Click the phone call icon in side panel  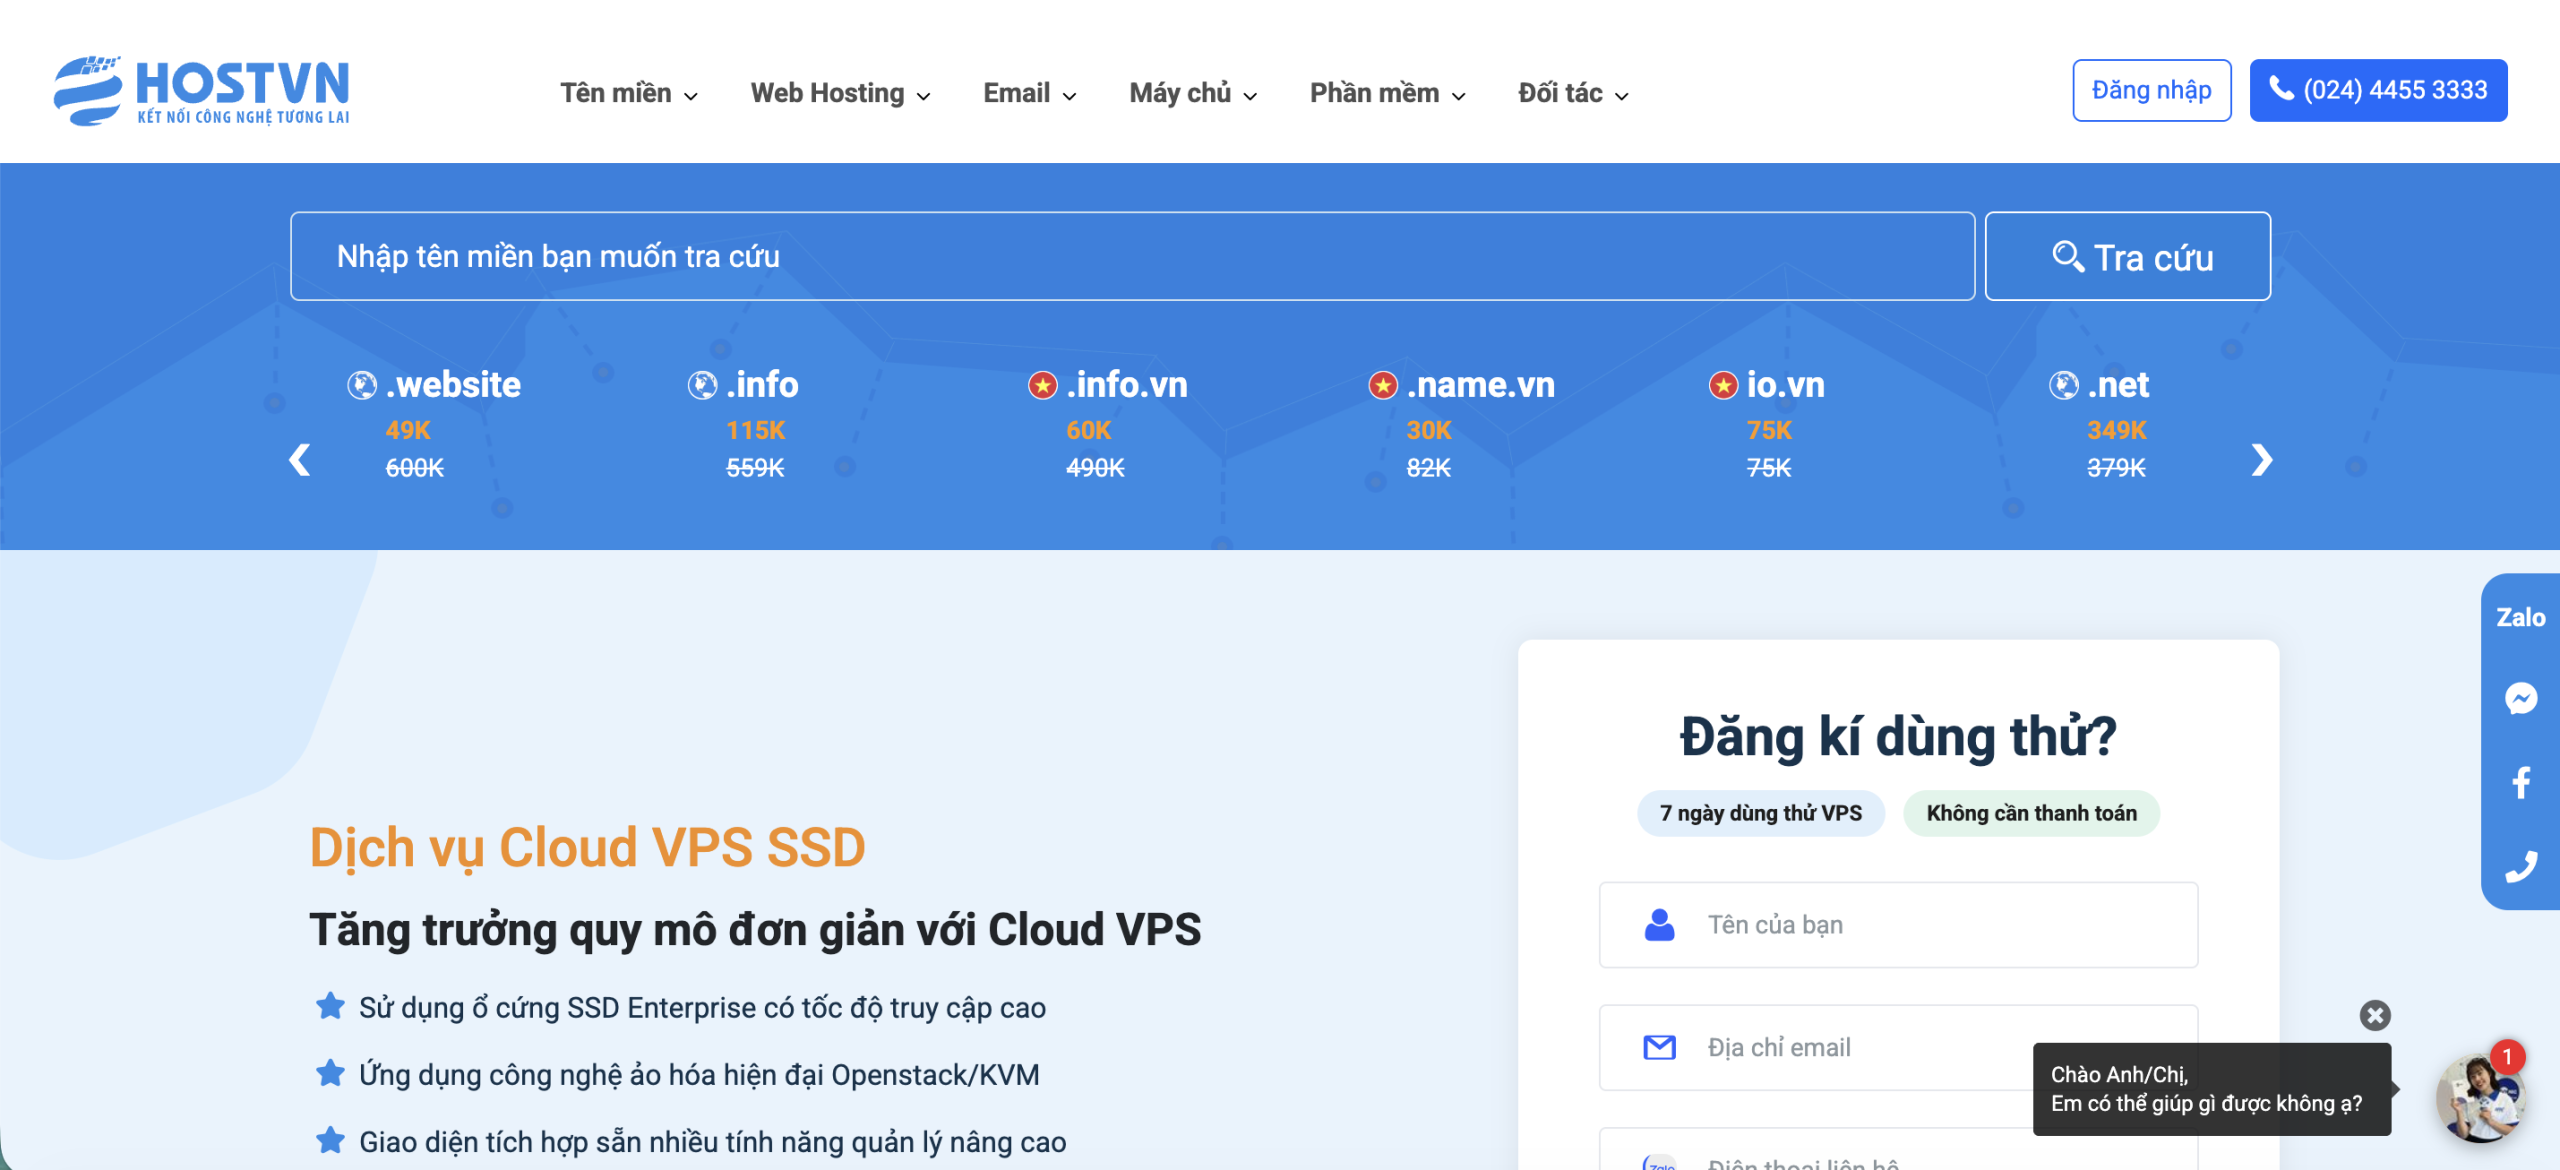[2520, 866]
